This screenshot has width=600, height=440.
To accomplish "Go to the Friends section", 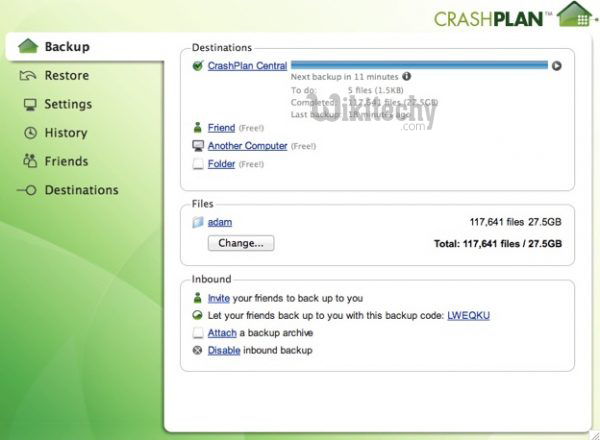I will pyautogui.click(x=66, y=161).
